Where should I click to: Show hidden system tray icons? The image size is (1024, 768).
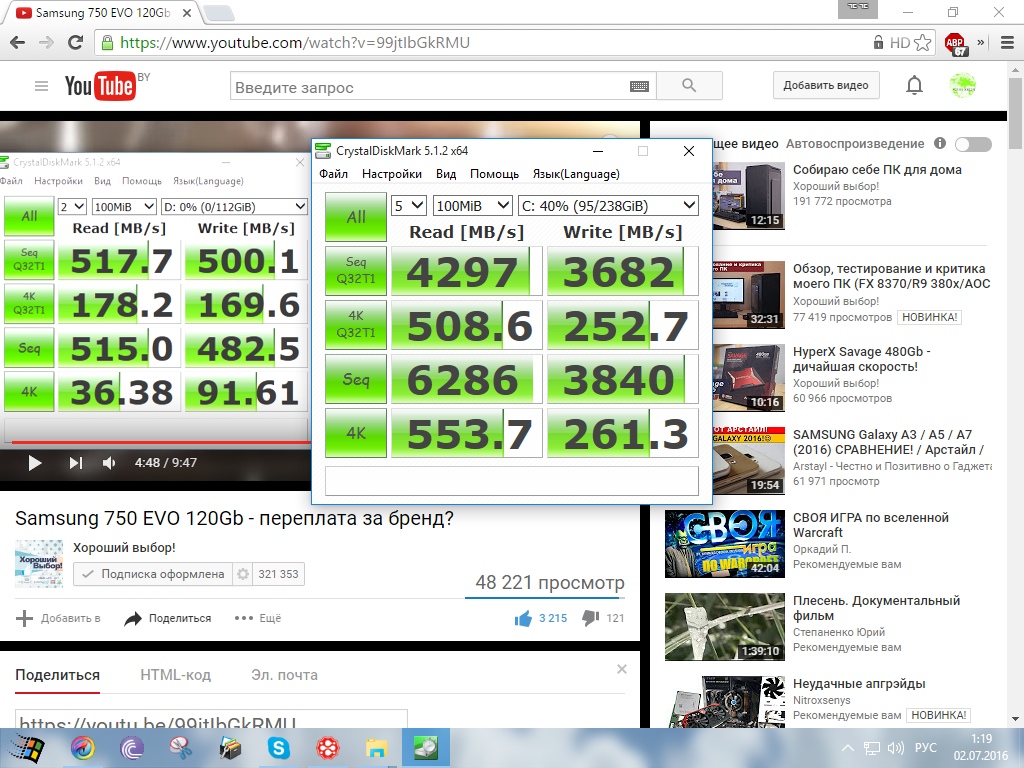[847, 748]
